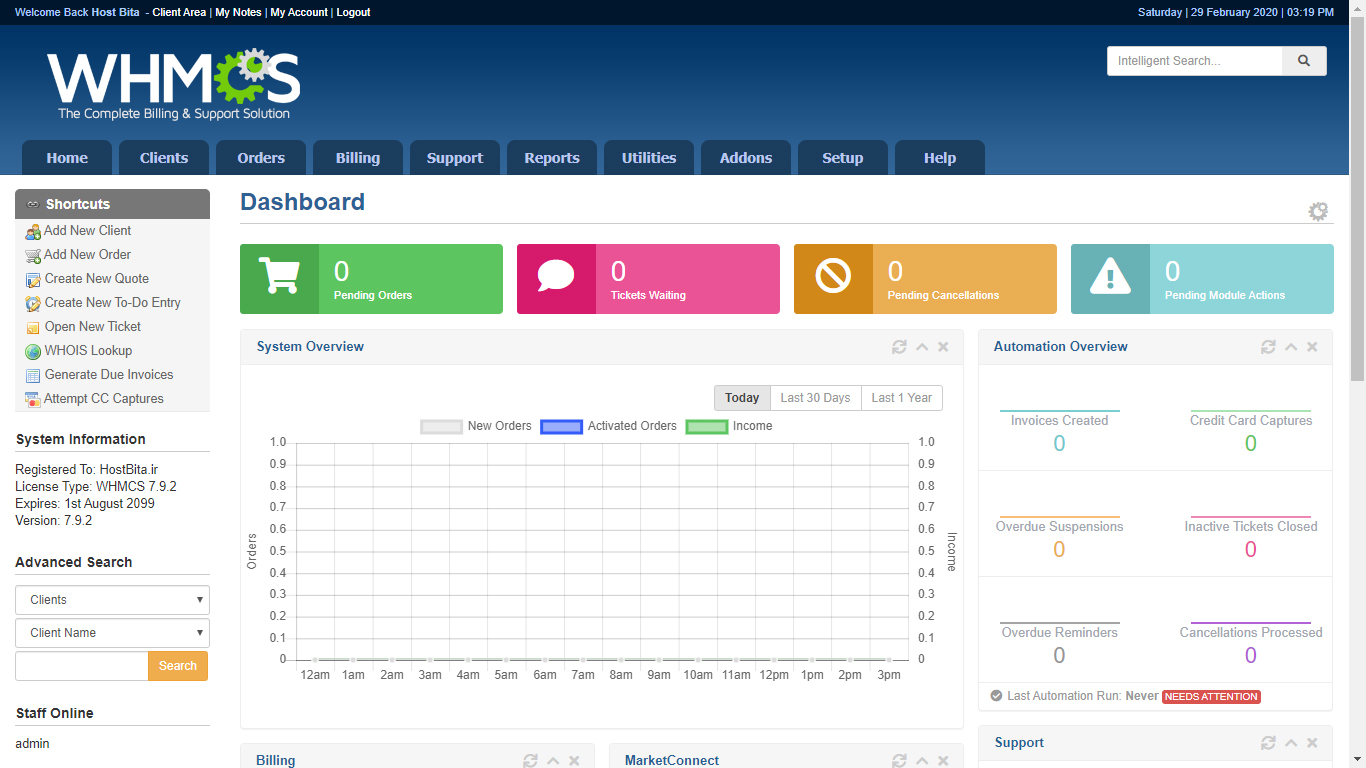
Task: Open the Help navigation menu
Action: (x=940, y=158)
